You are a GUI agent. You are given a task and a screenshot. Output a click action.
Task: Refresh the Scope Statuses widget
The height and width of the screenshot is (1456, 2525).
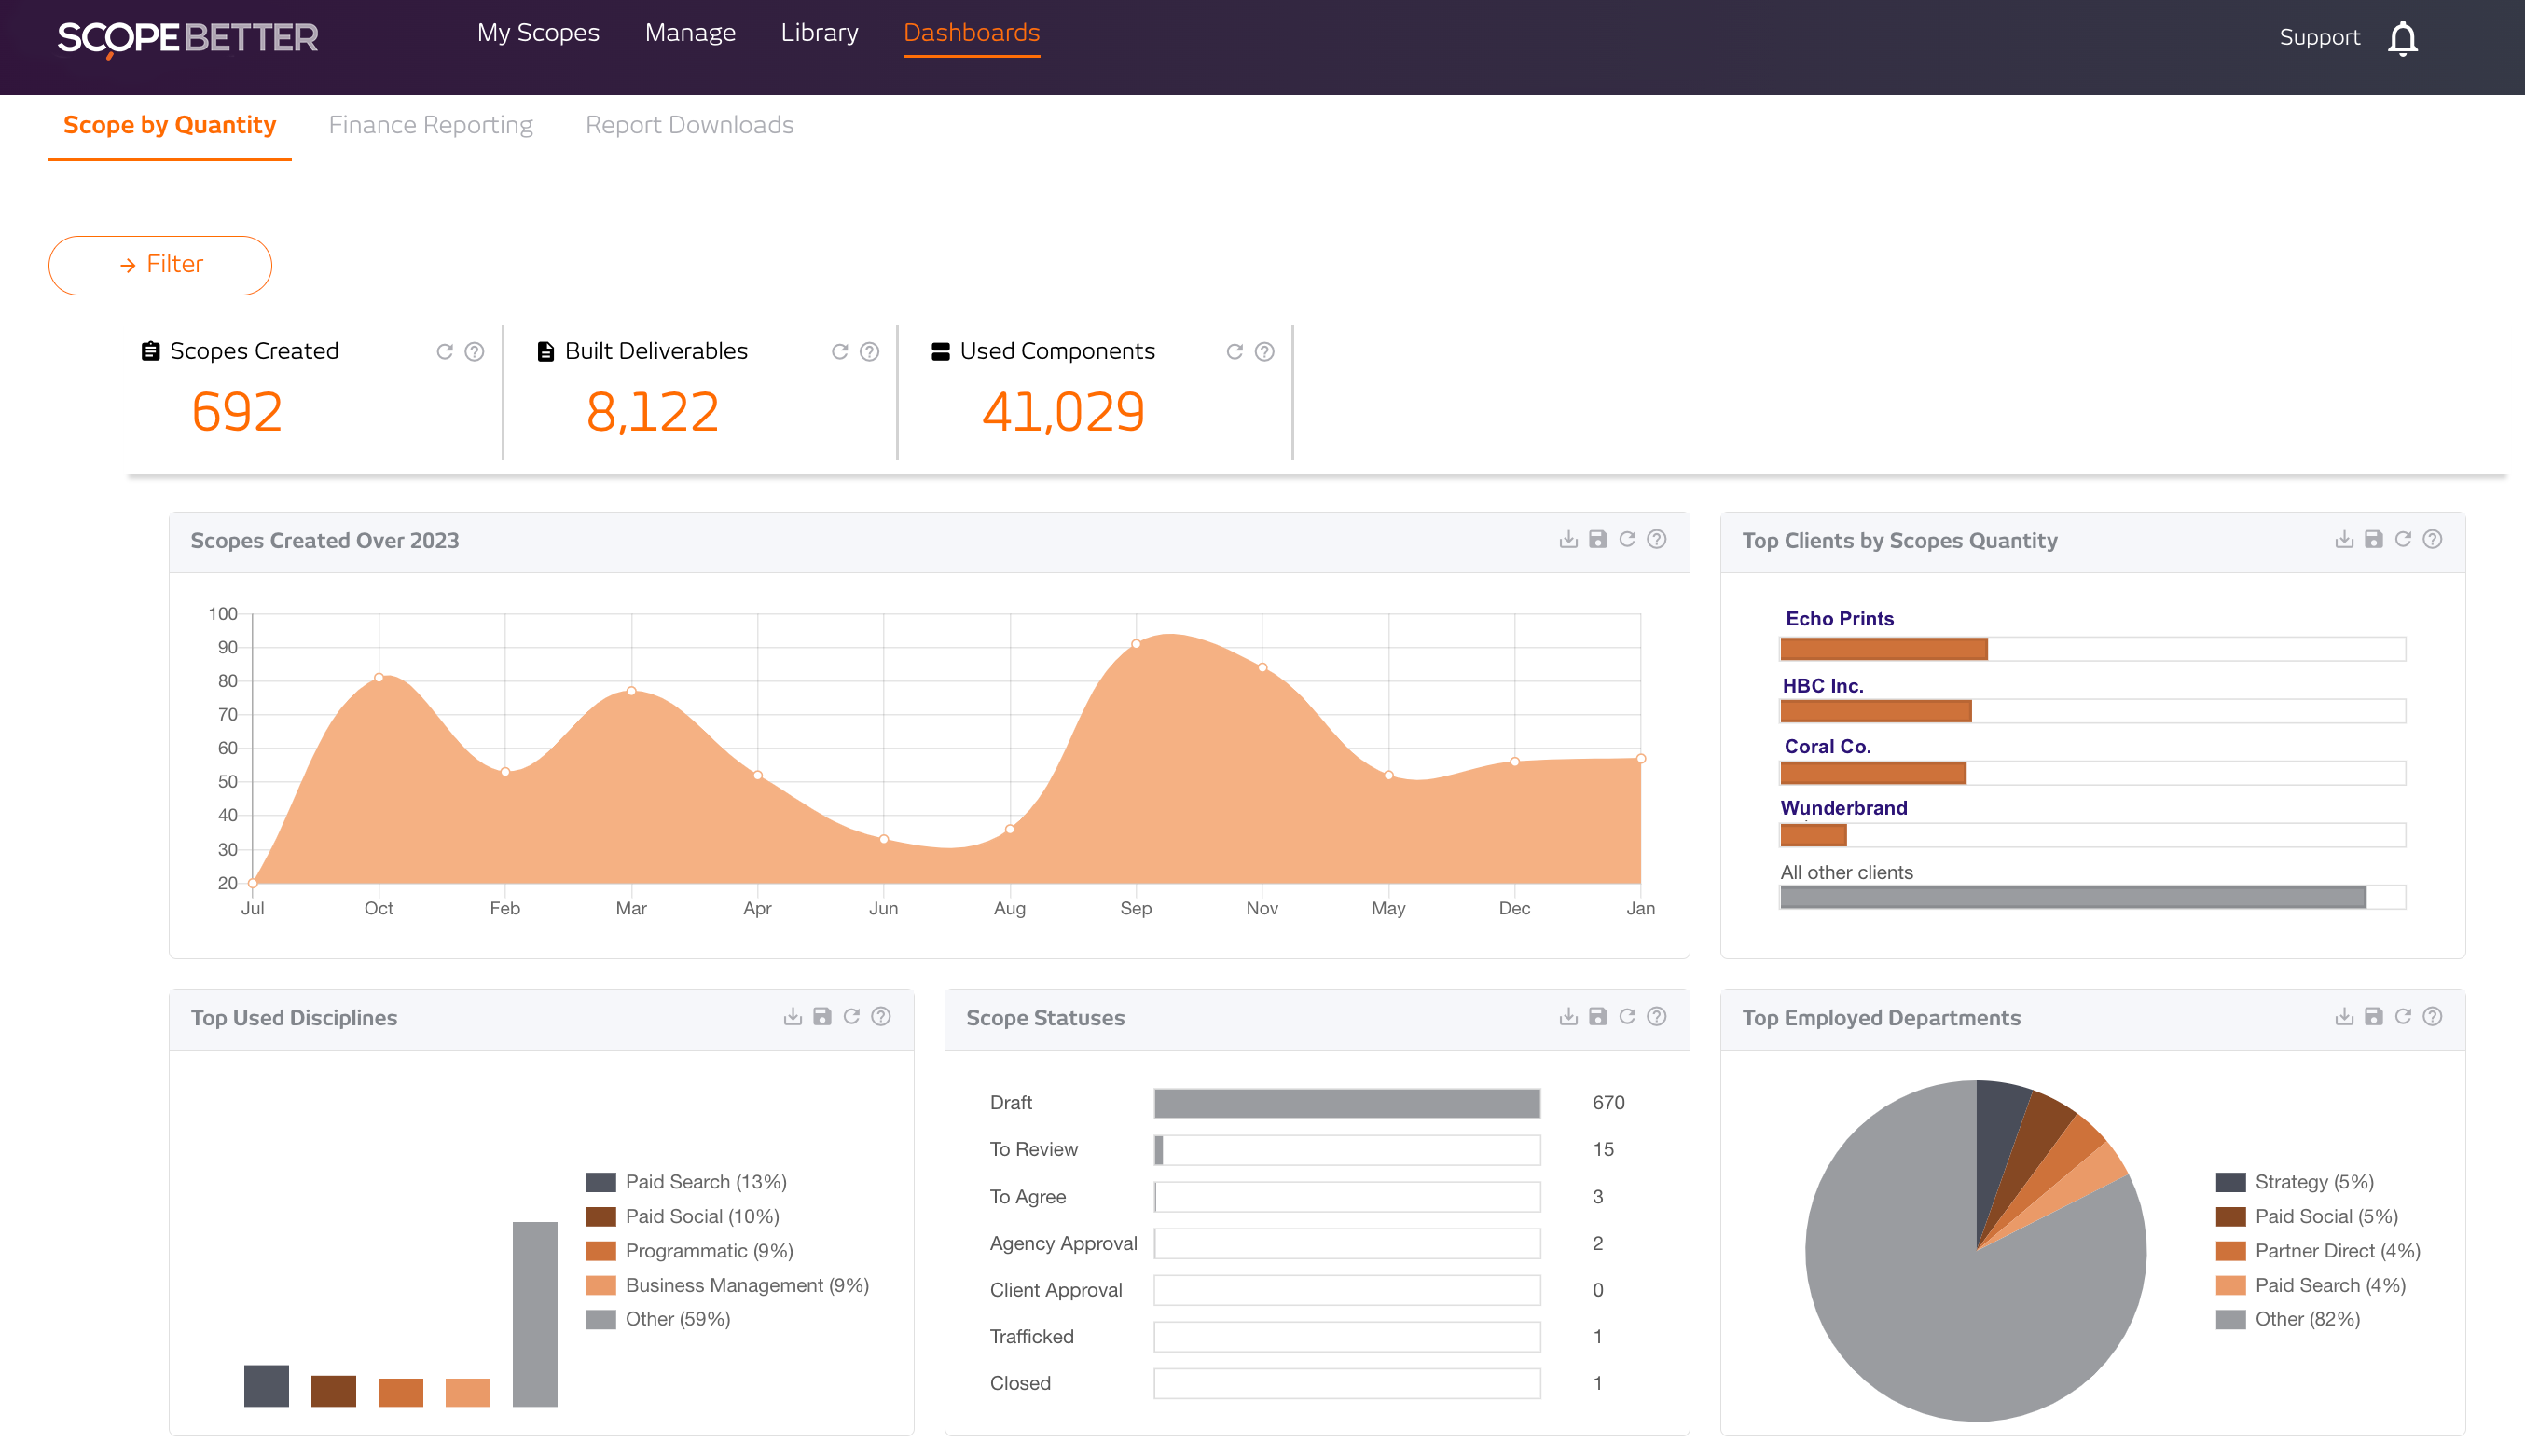coord(1626,1016)
